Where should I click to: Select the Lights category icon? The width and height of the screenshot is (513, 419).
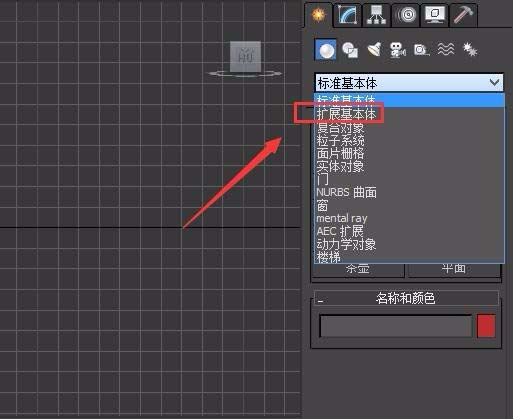374,50
